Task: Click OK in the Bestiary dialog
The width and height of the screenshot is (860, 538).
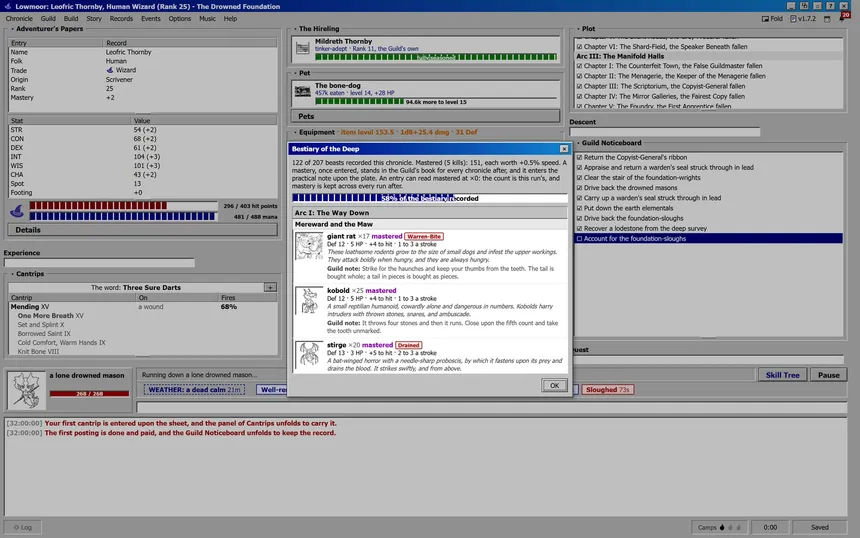Action: [554, 386]
